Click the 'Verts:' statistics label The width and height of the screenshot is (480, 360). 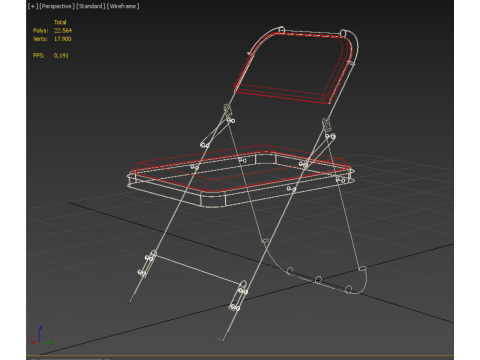pos(40,39)
